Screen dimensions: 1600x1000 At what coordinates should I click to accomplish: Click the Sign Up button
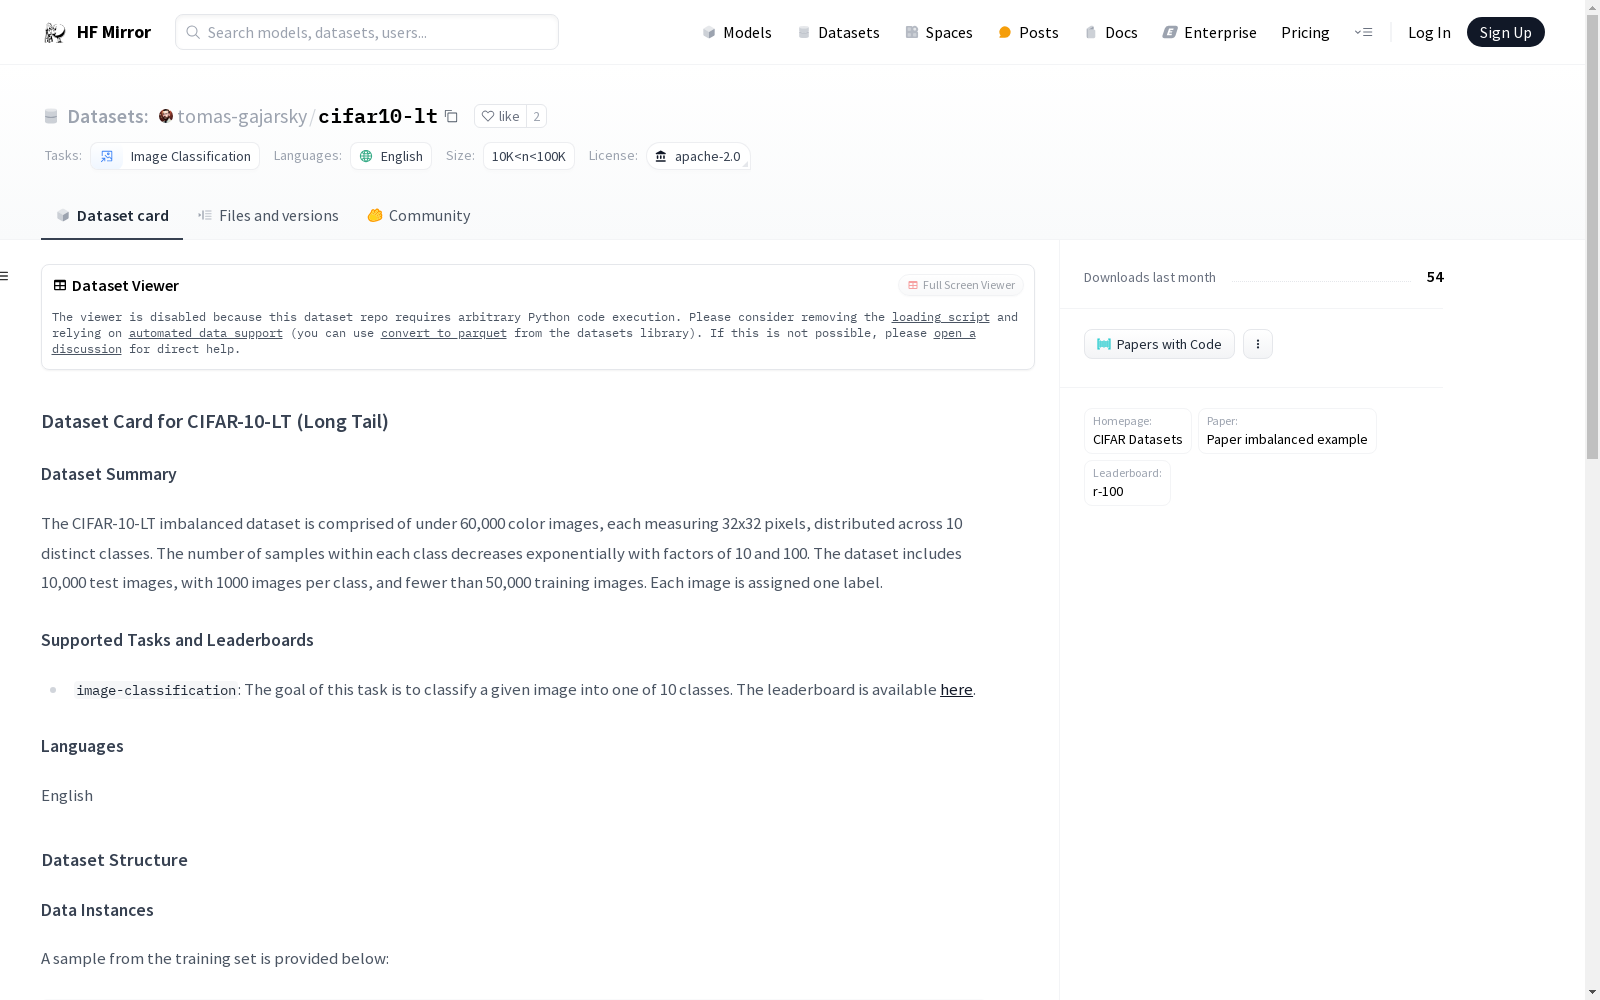pyautogui.click(x=1505, y=32)
